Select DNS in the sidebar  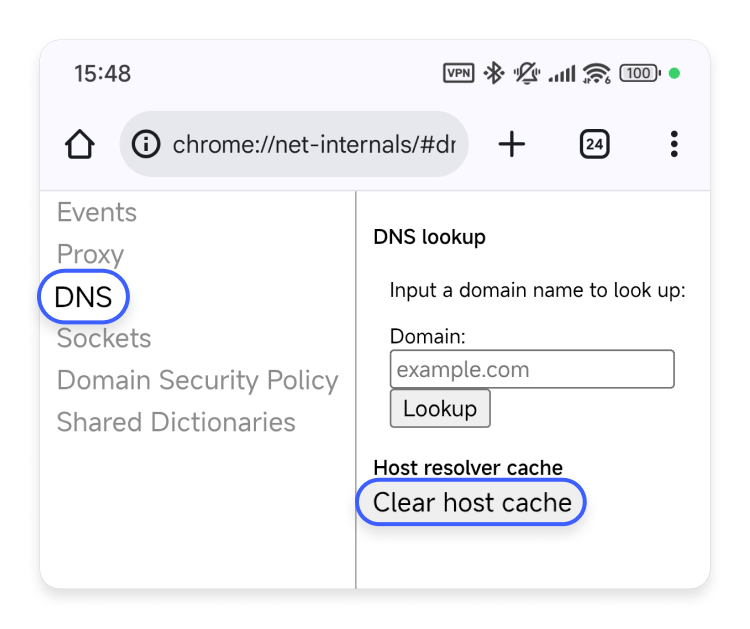coord(83,297)
